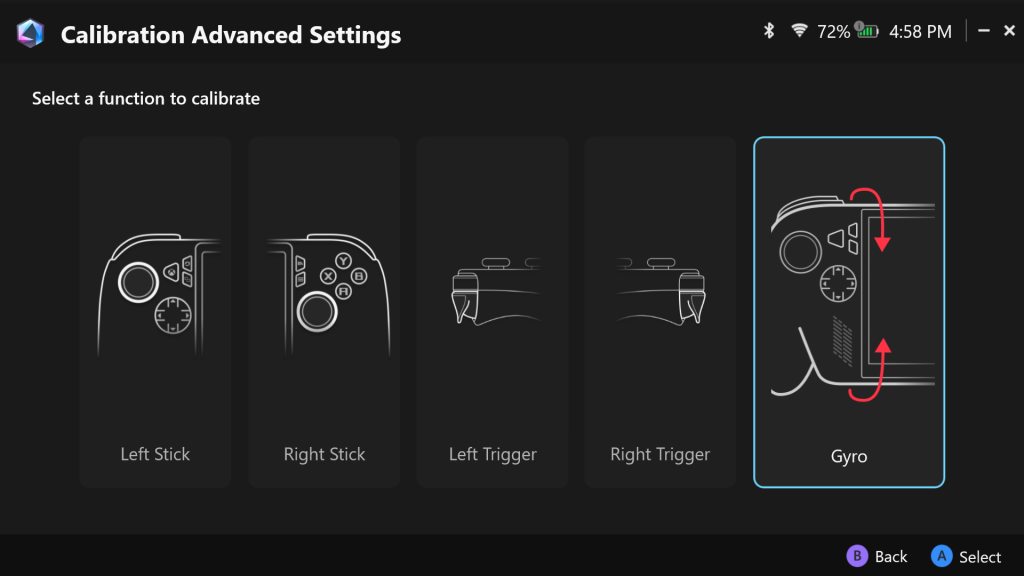The width and height of the screenshot is (1024, 576).
Task: Click the 72% battery percentage text
Action: (833, 32)
